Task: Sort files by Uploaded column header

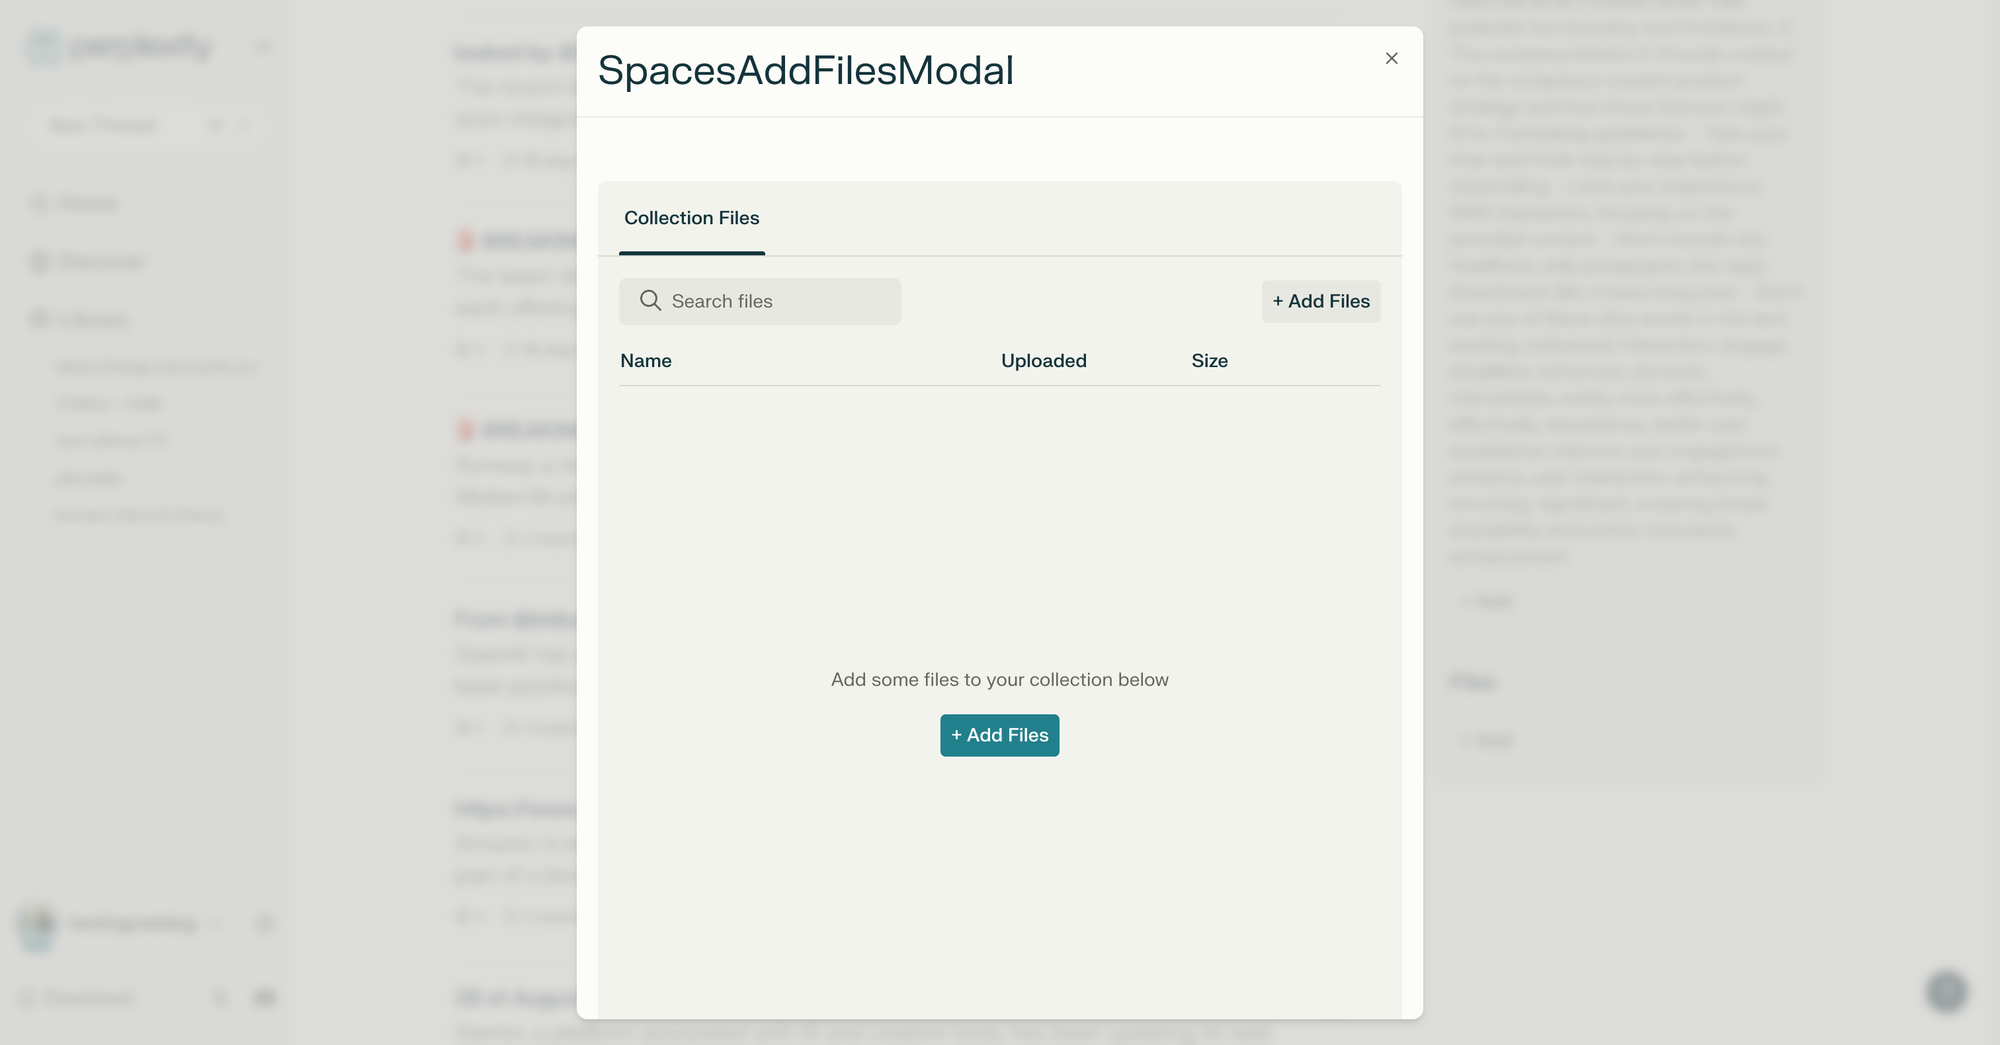Action: tap(1044, 361)
